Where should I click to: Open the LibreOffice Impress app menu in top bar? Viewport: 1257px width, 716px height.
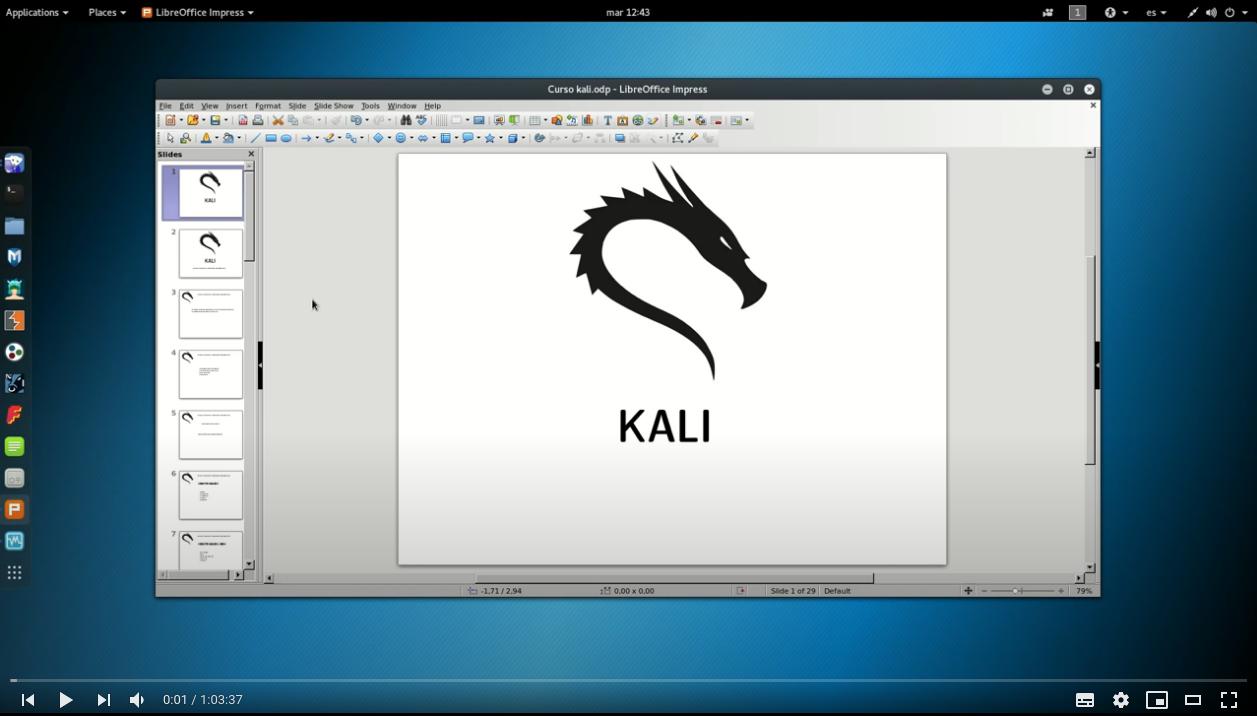198,12
